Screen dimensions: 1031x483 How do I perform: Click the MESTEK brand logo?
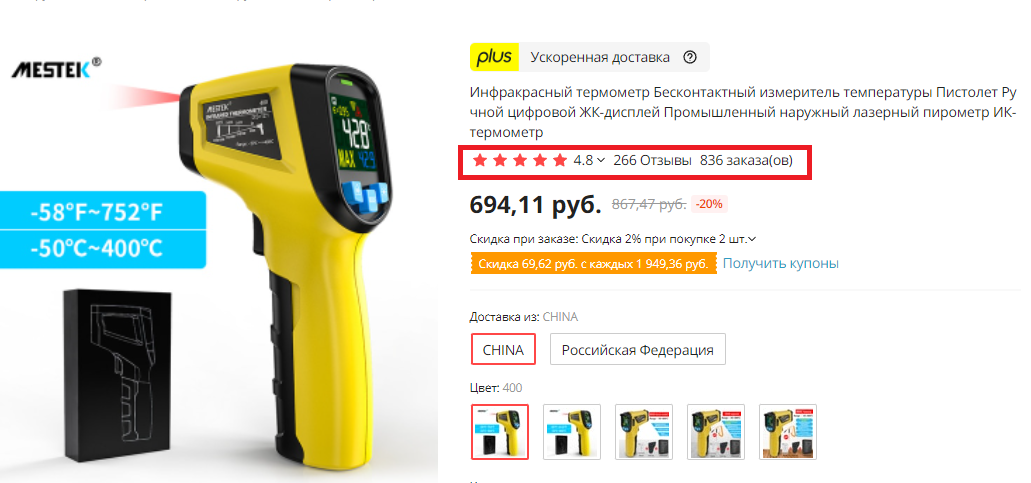point(57,68)
